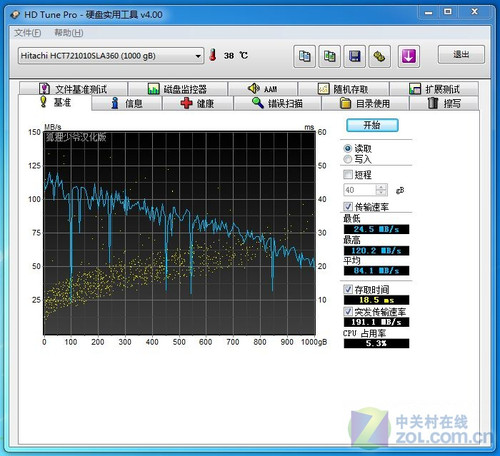The height and width of the screenshot is (456, 500).
Task: Toggle the 存取时间 access time checkbox
Action: pos(348,289)
